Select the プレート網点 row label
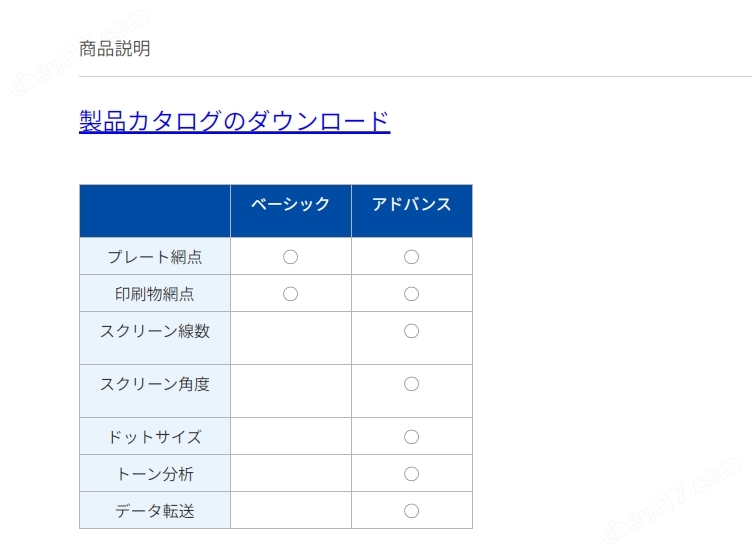The height and width of the screenshot is (555, 752). pos(155,257)
